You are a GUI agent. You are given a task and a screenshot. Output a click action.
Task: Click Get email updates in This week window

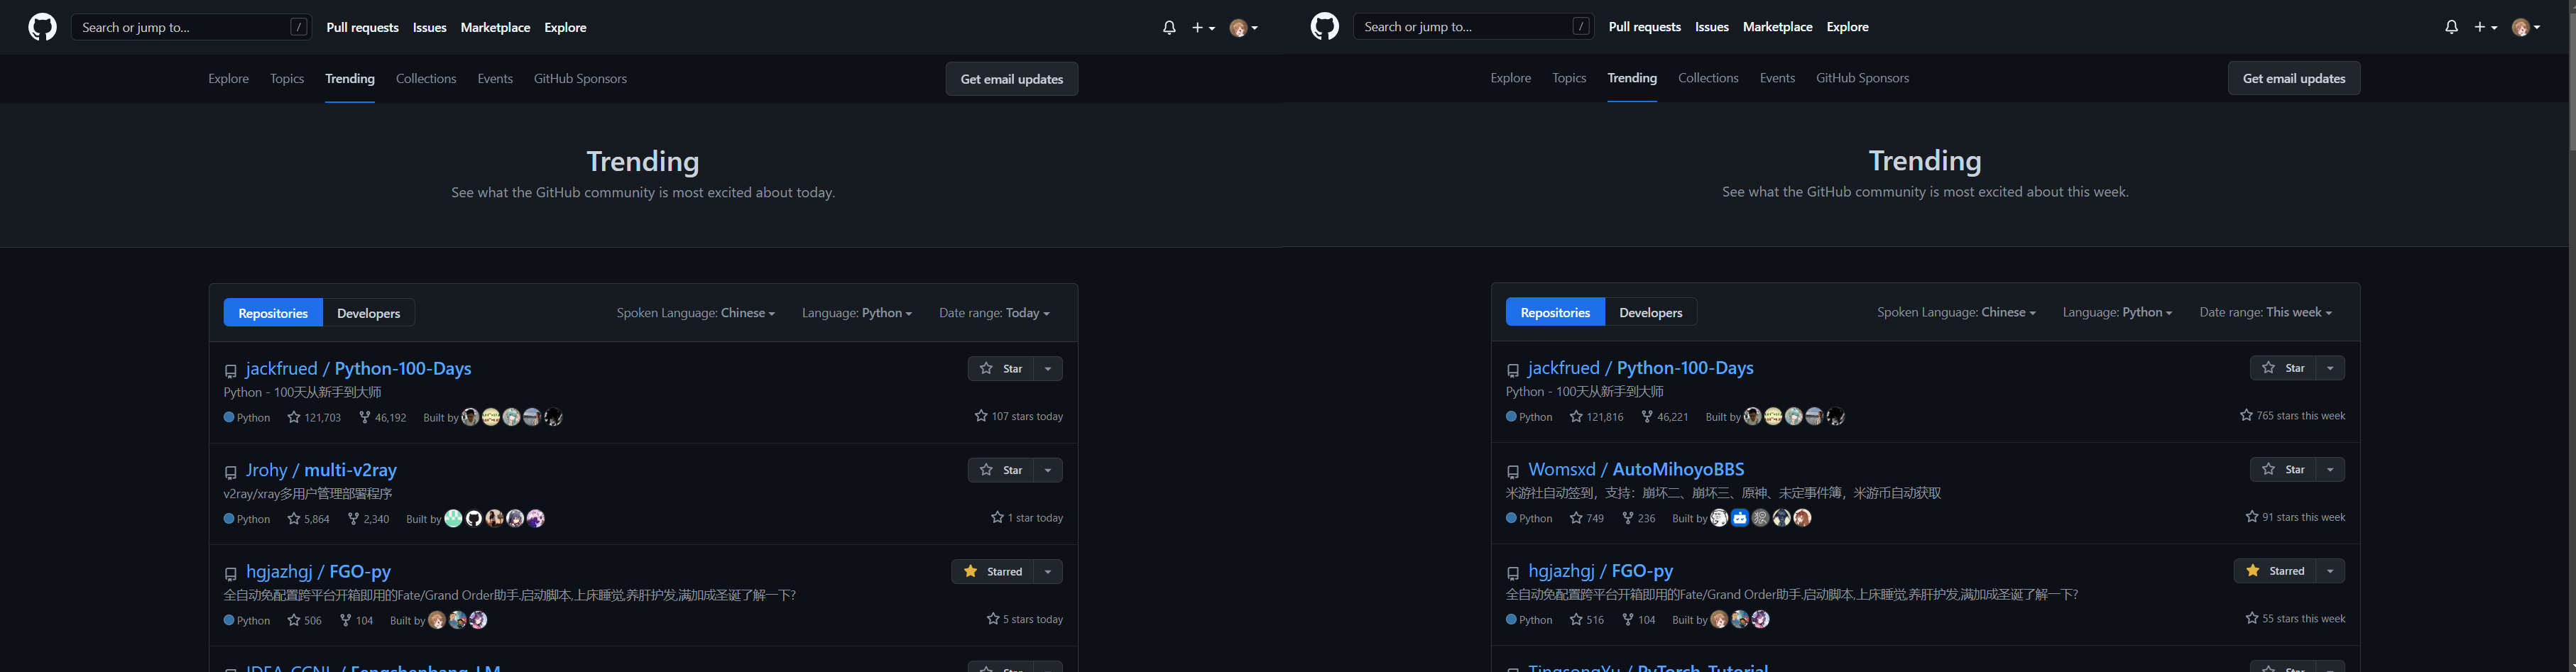[2293, 78]
